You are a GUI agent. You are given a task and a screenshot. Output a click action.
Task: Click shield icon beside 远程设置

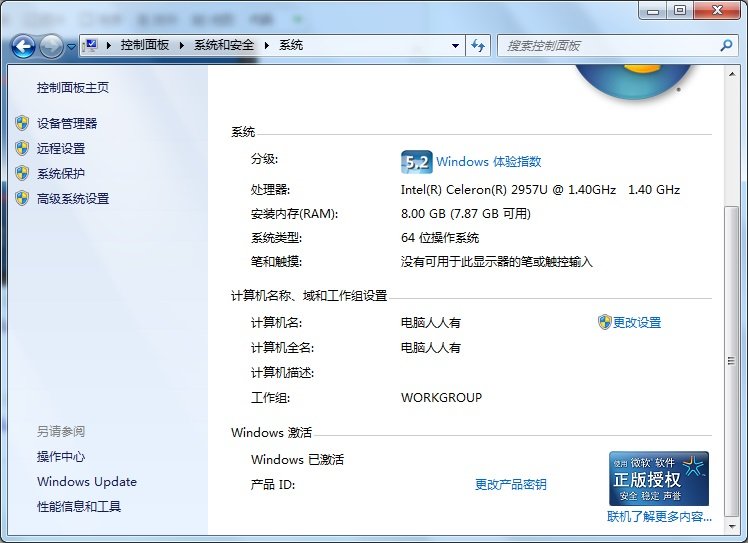point(22,148)
